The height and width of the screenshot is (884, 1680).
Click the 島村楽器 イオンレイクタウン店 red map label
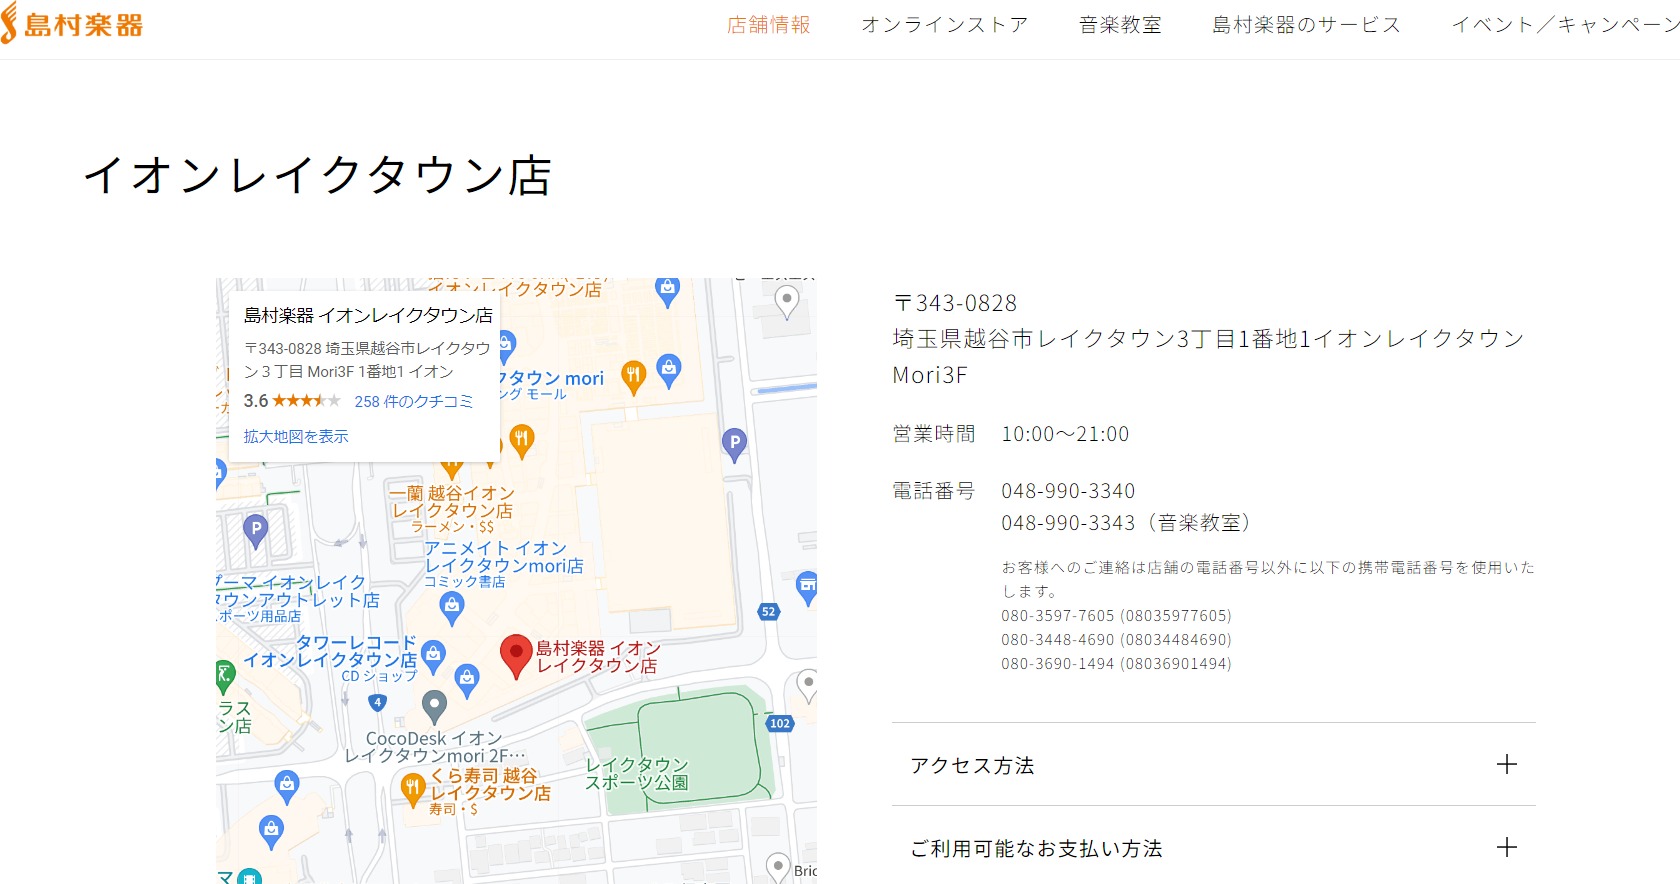pos(597,657)
